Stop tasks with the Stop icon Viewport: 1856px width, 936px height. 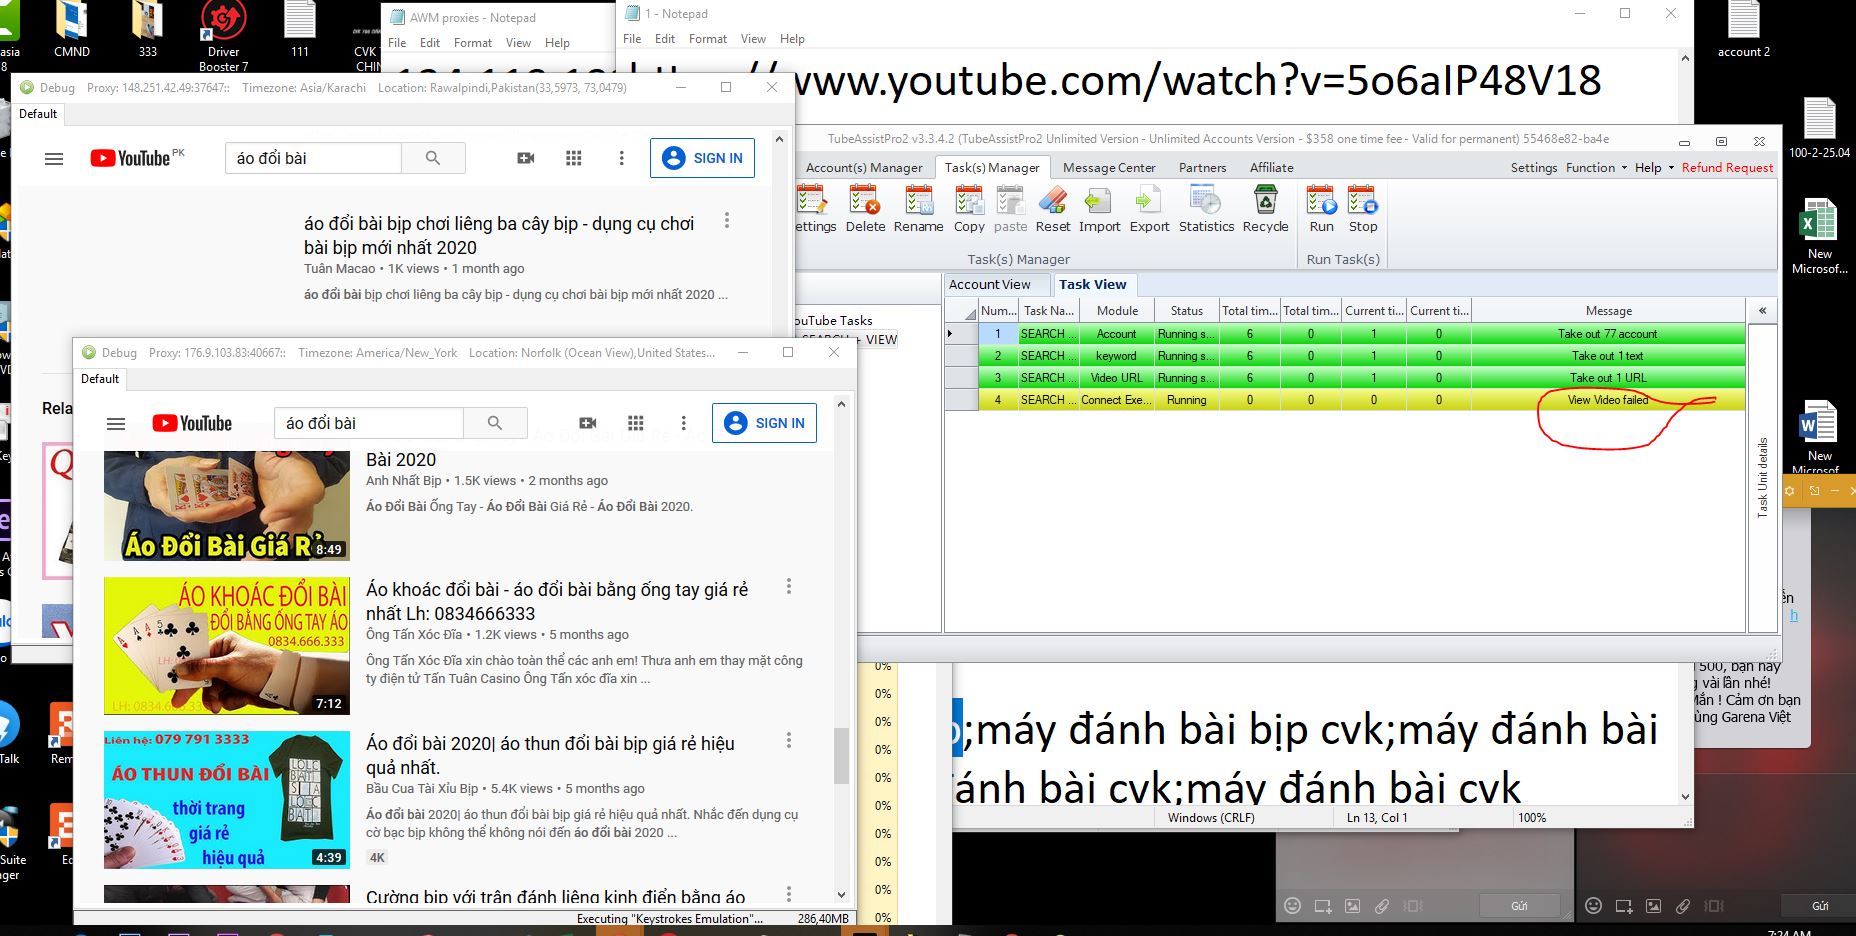pyautogui.click(x=1362, y=209)
